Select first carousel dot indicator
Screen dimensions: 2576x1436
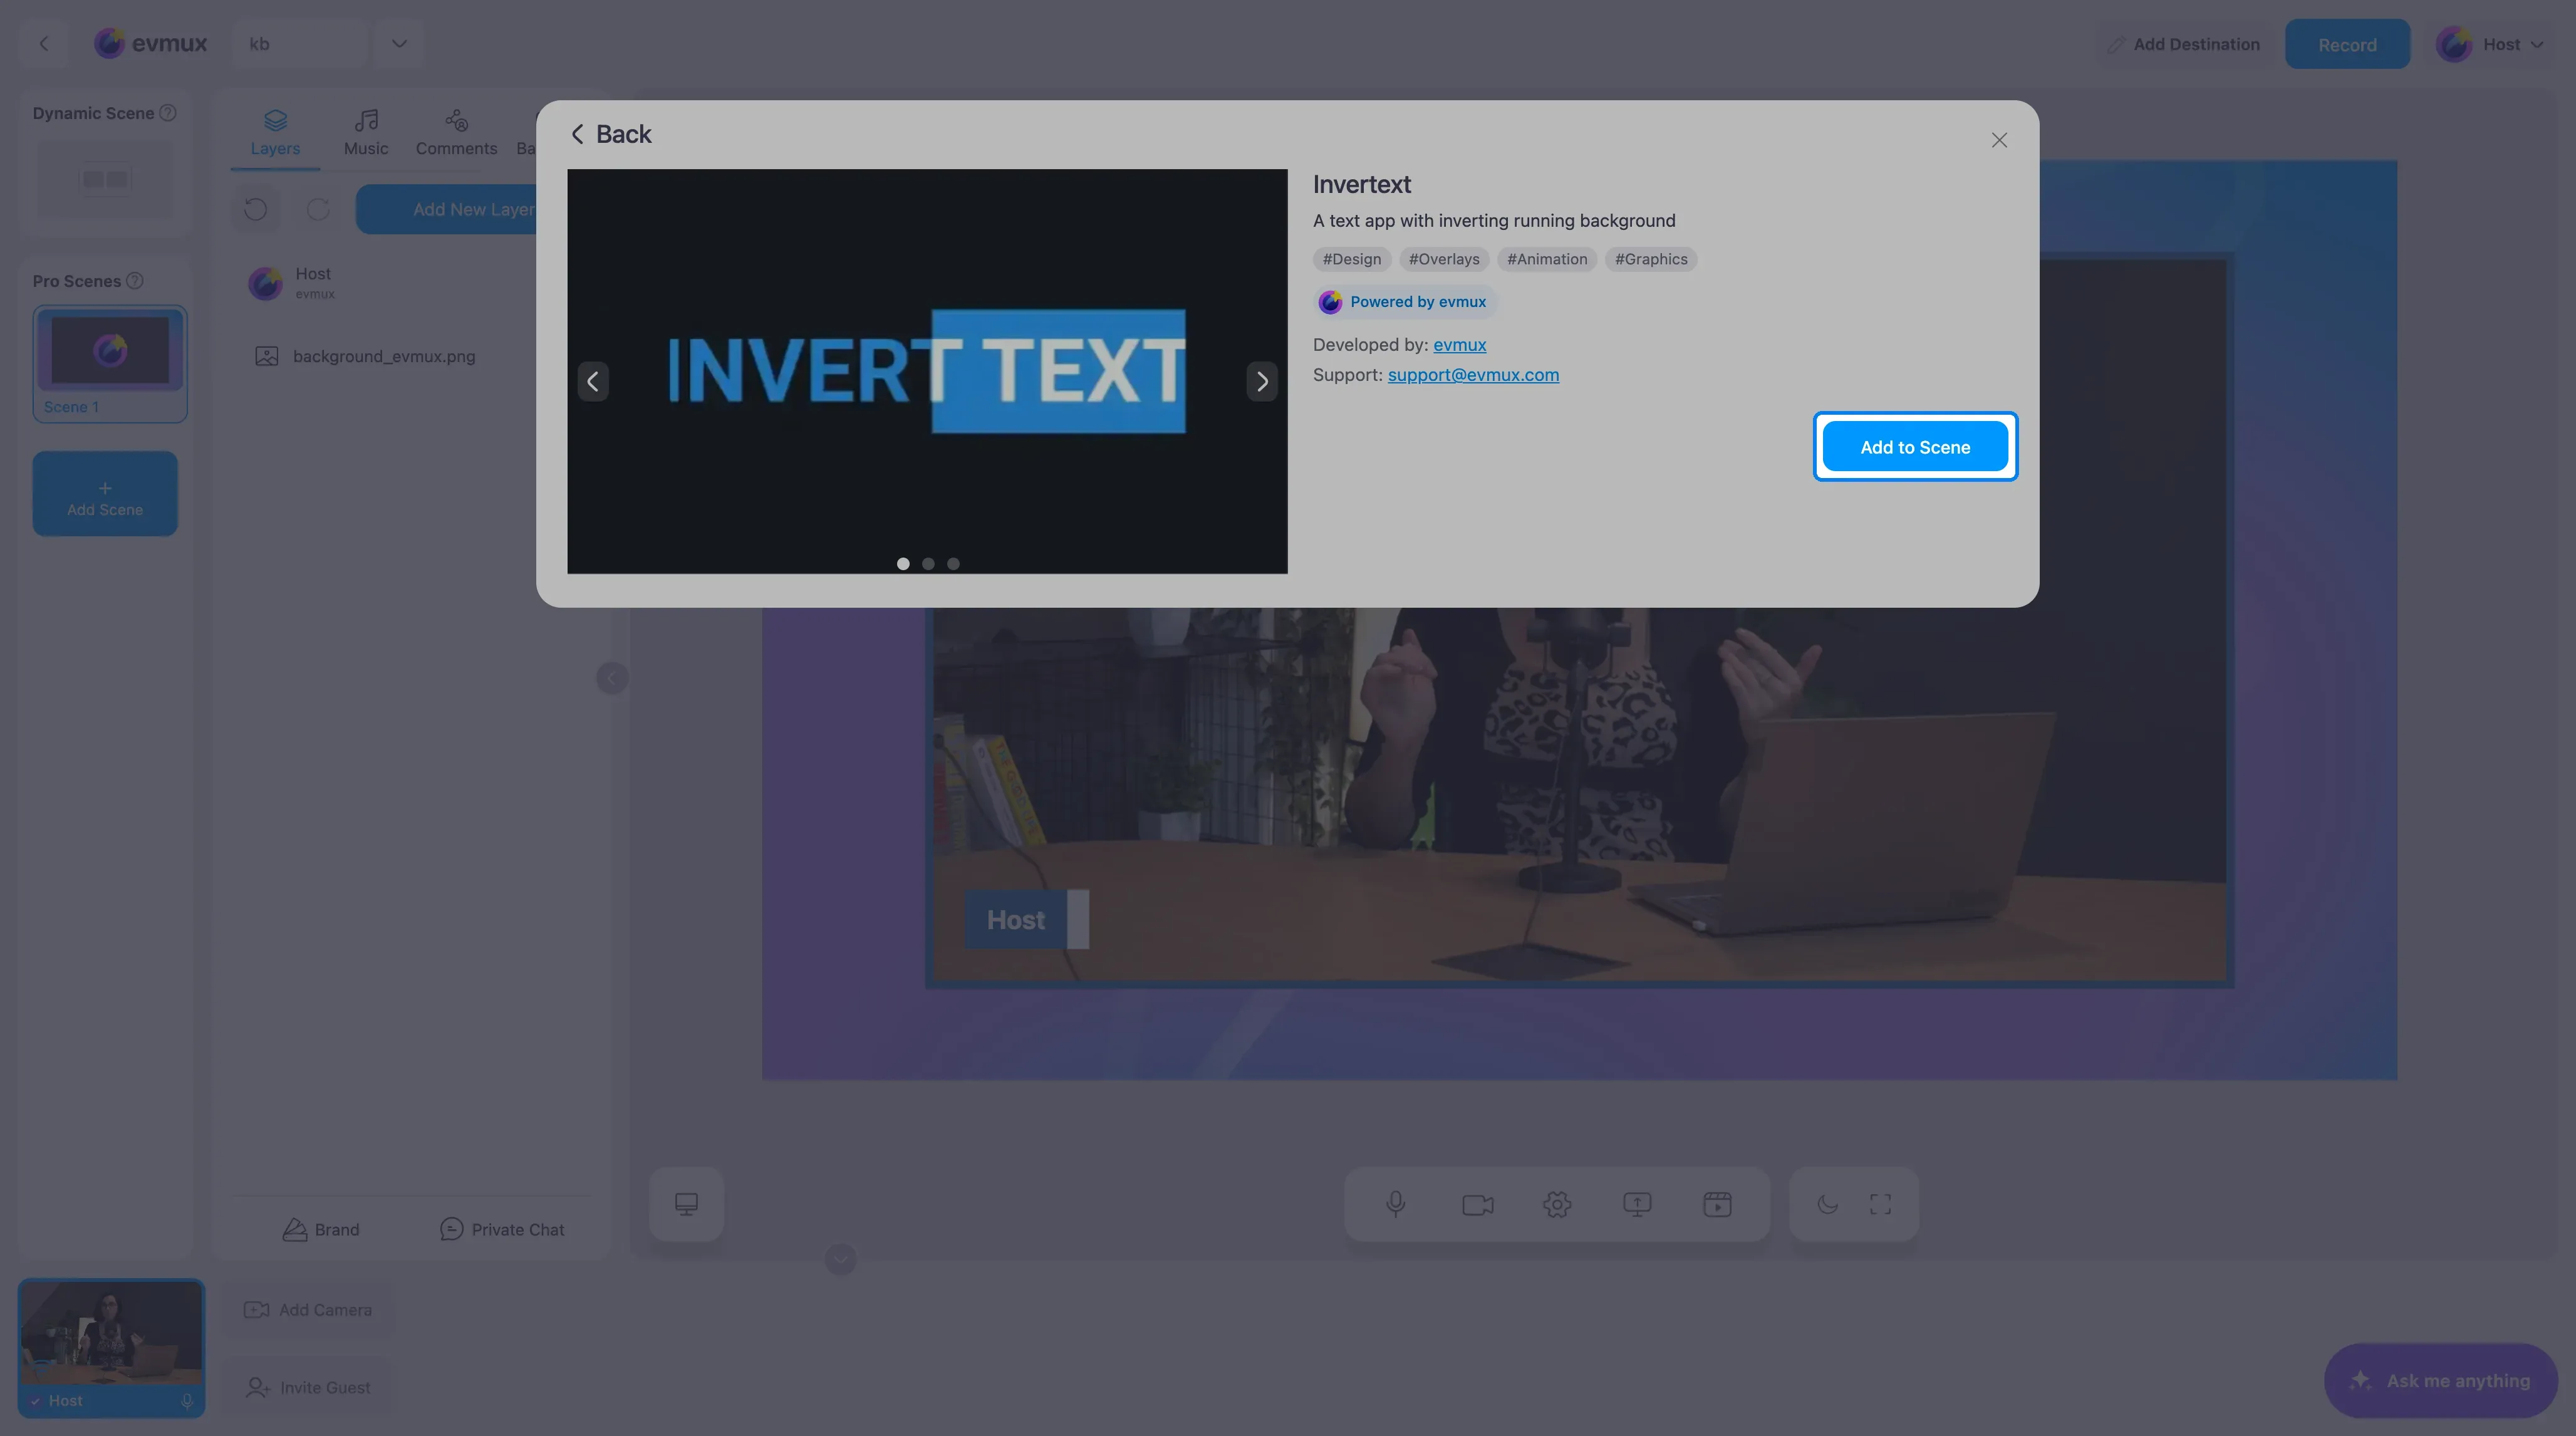[903, 564]
